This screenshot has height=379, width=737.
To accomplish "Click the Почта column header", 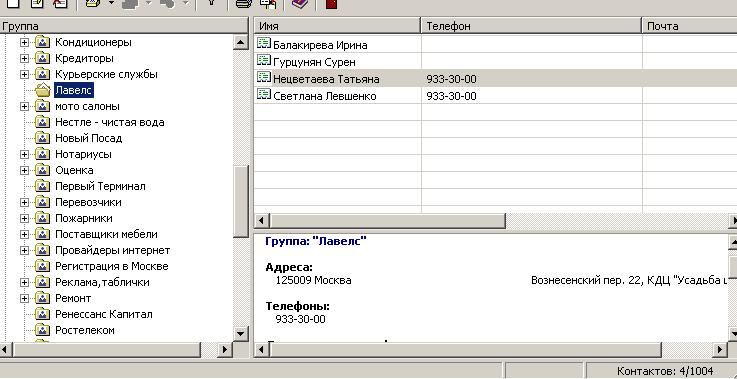I will 690,26.
